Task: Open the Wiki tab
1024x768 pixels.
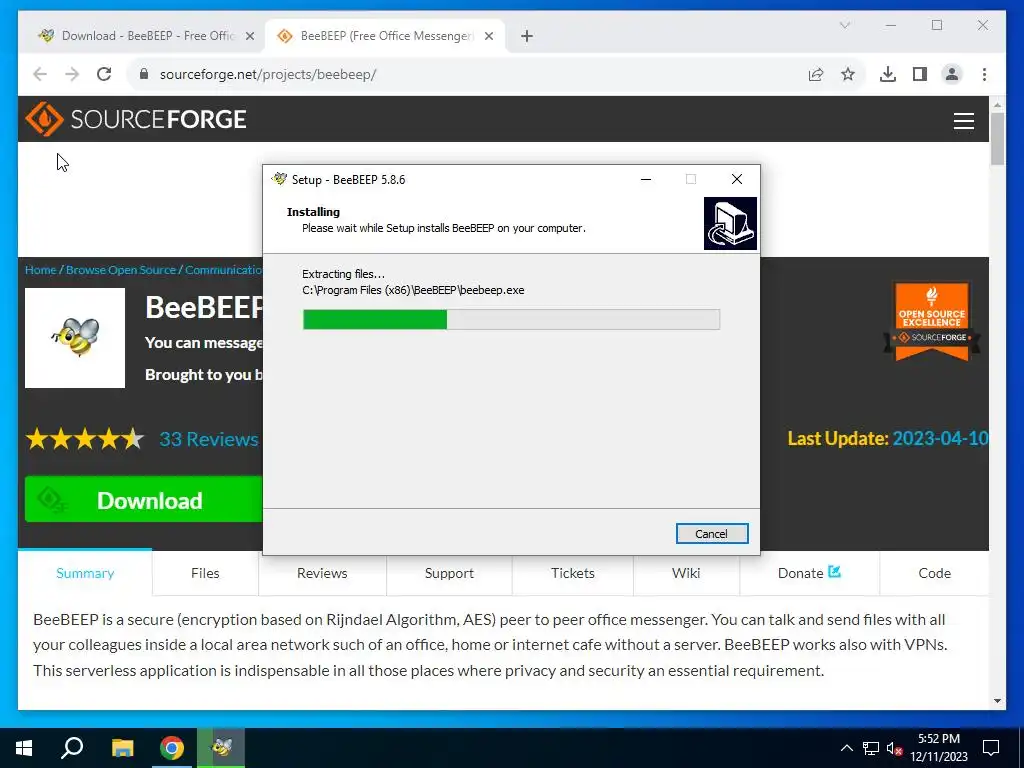Action: point(686,573)
